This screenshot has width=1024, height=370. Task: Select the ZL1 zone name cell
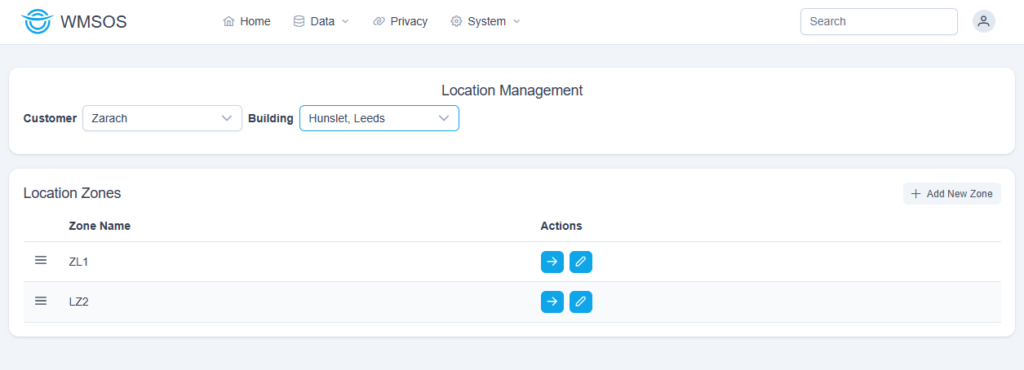[78, 262]
